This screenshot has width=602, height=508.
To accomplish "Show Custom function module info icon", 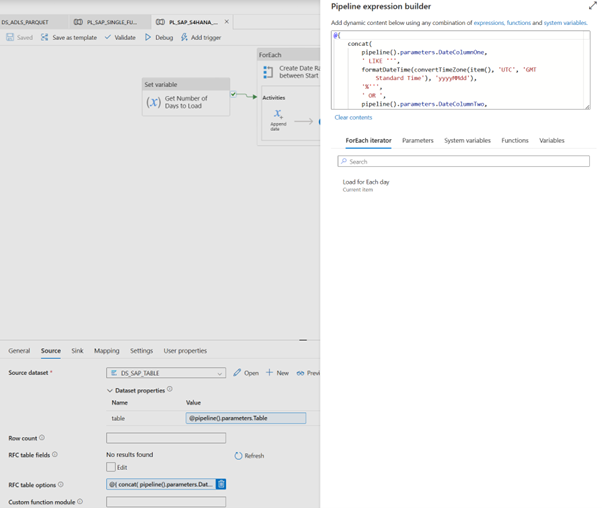I will click(80, 501).
